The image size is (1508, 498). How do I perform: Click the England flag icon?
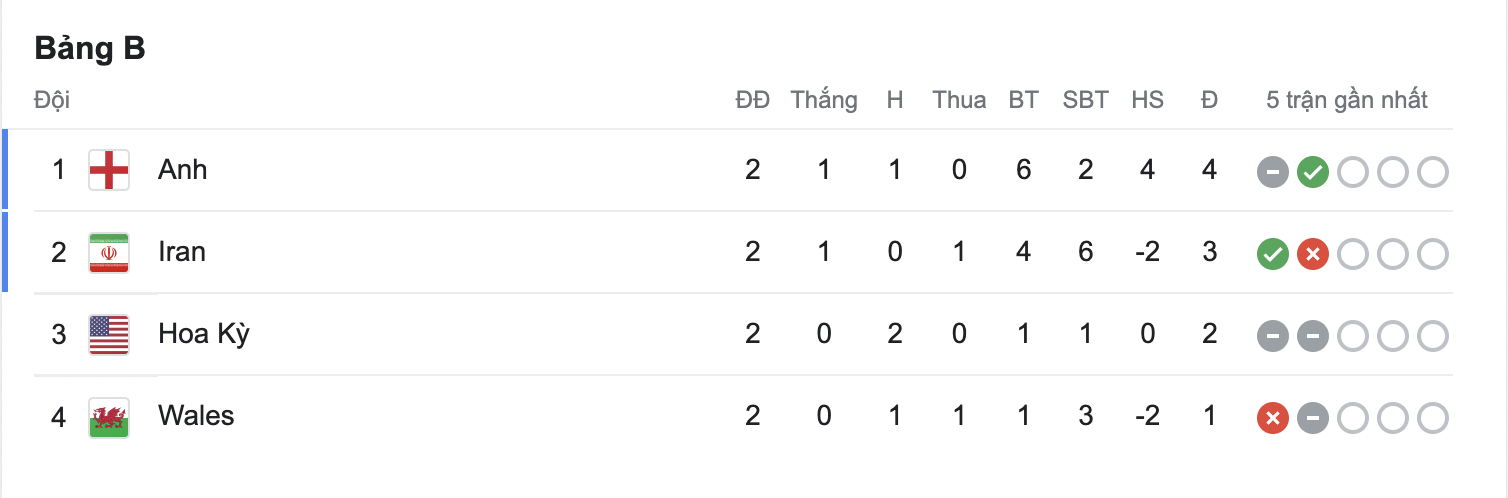click(108, 170)
